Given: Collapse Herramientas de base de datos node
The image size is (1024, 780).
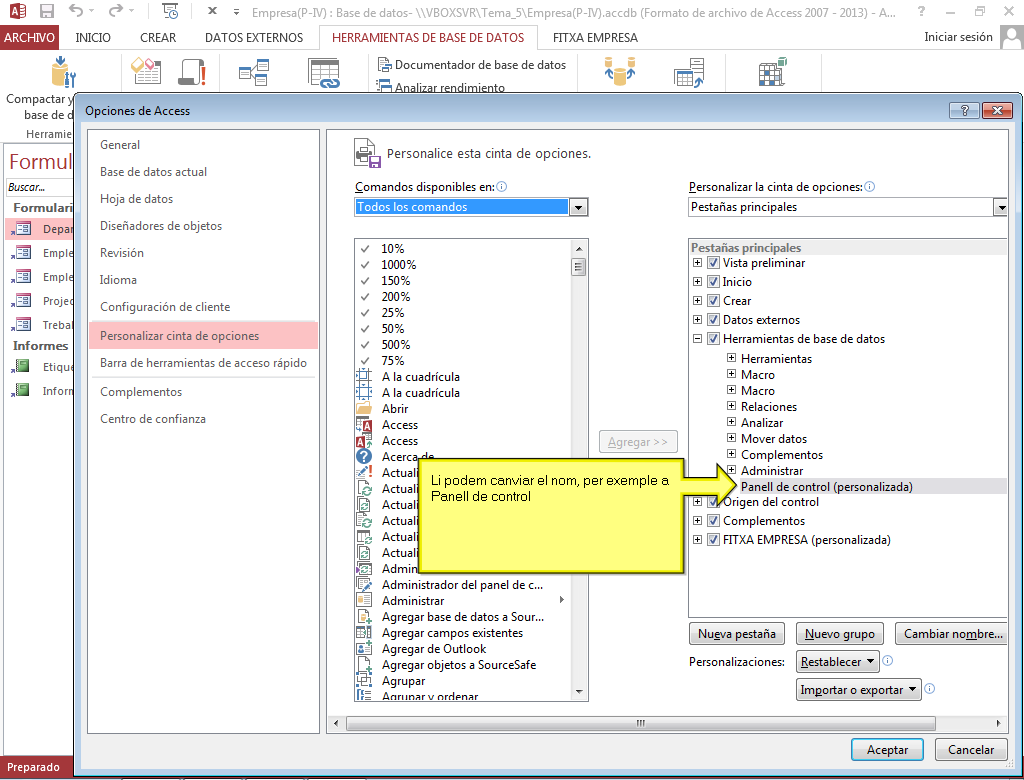Looking at the screenshot, I should 697,338.
